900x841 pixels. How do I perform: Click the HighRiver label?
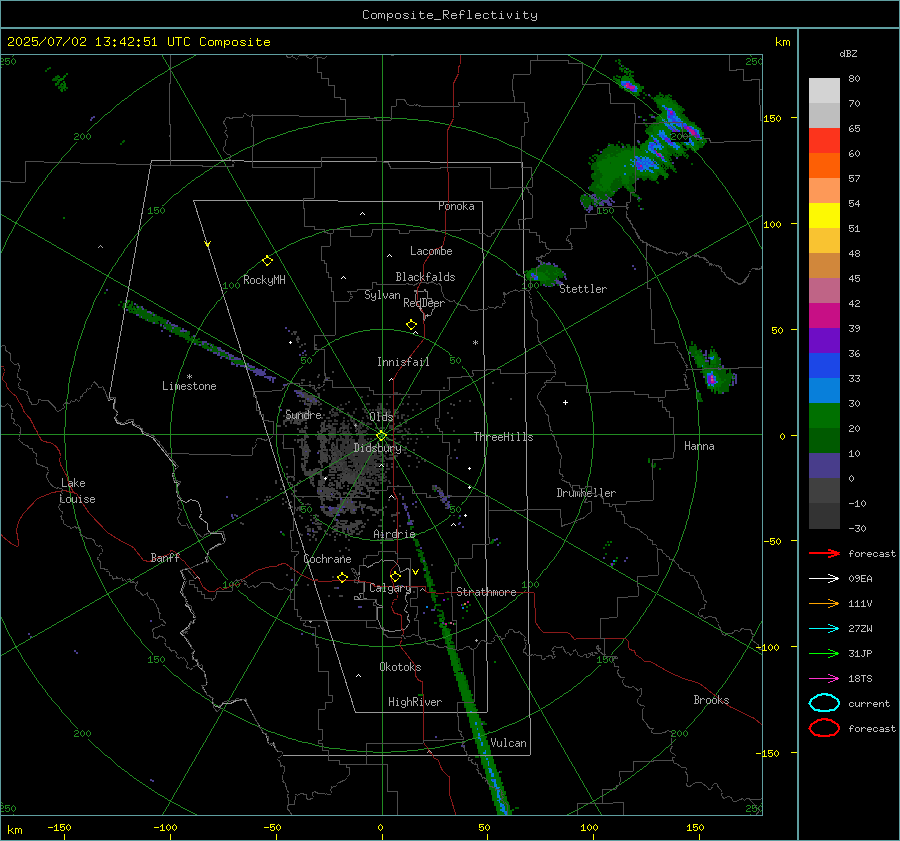pyautogui.click(x=415, y=702)
